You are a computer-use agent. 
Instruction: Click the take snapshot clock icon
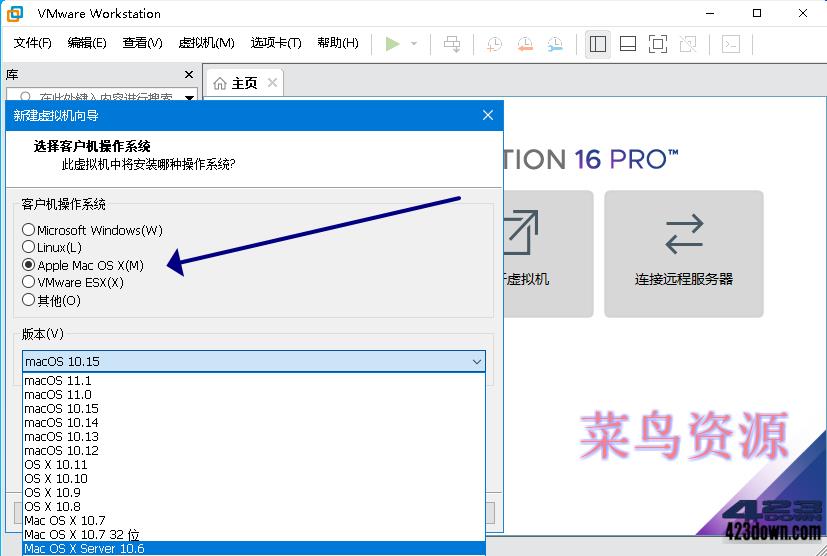point(494,43)
